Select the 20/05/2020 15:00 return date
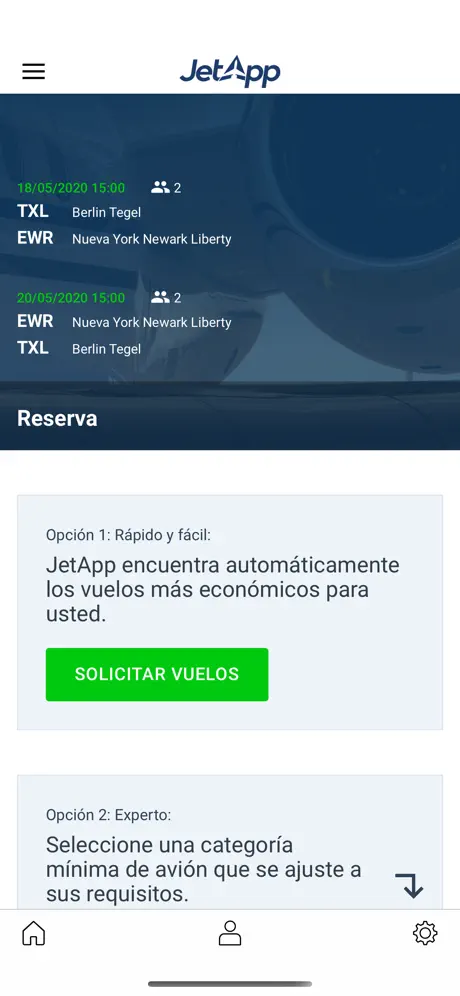 pos(71,298)
